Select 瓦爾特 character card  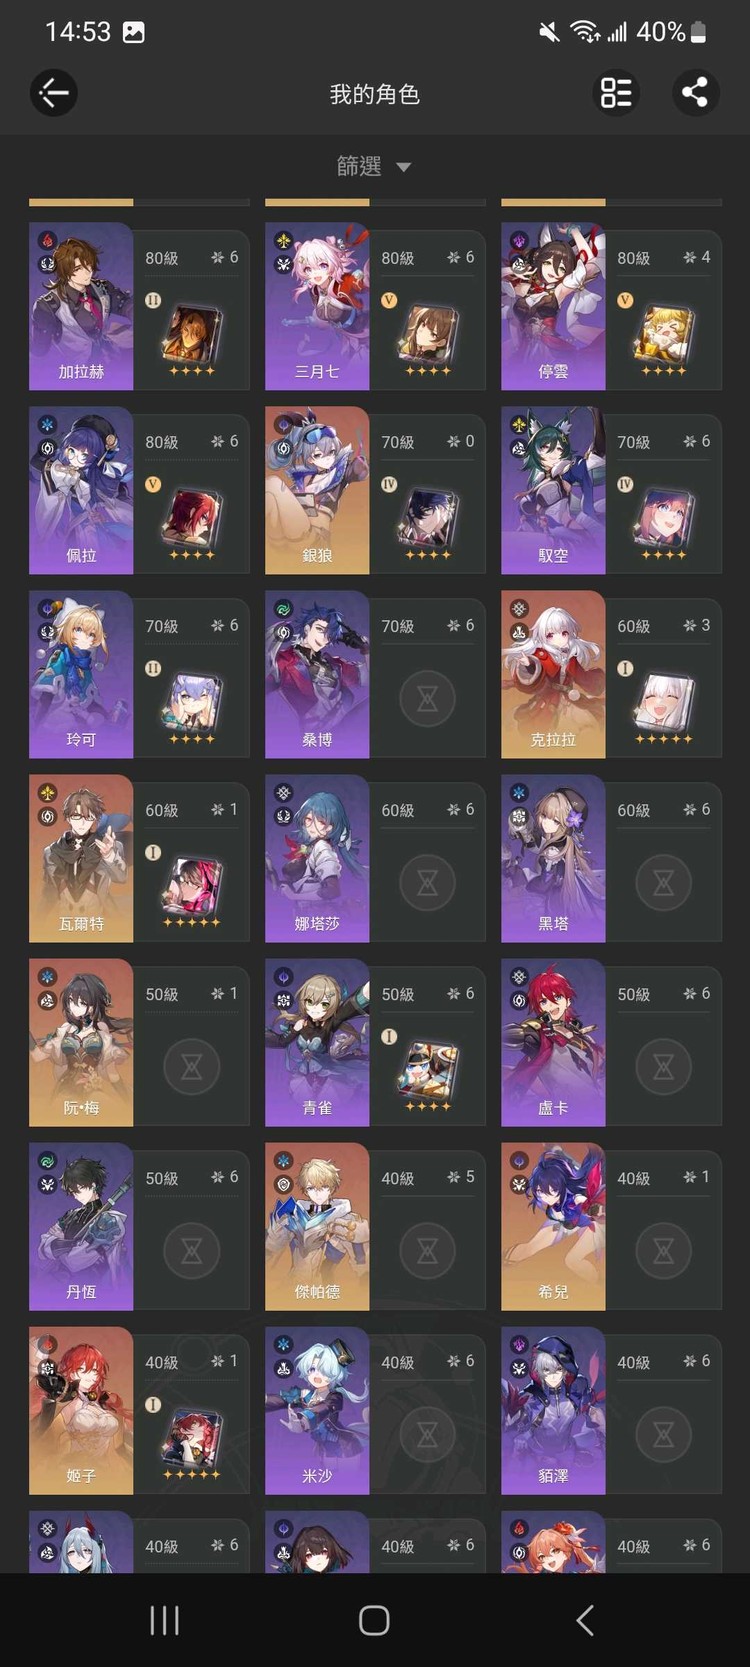pyautogui.click(x=139, y=858)
